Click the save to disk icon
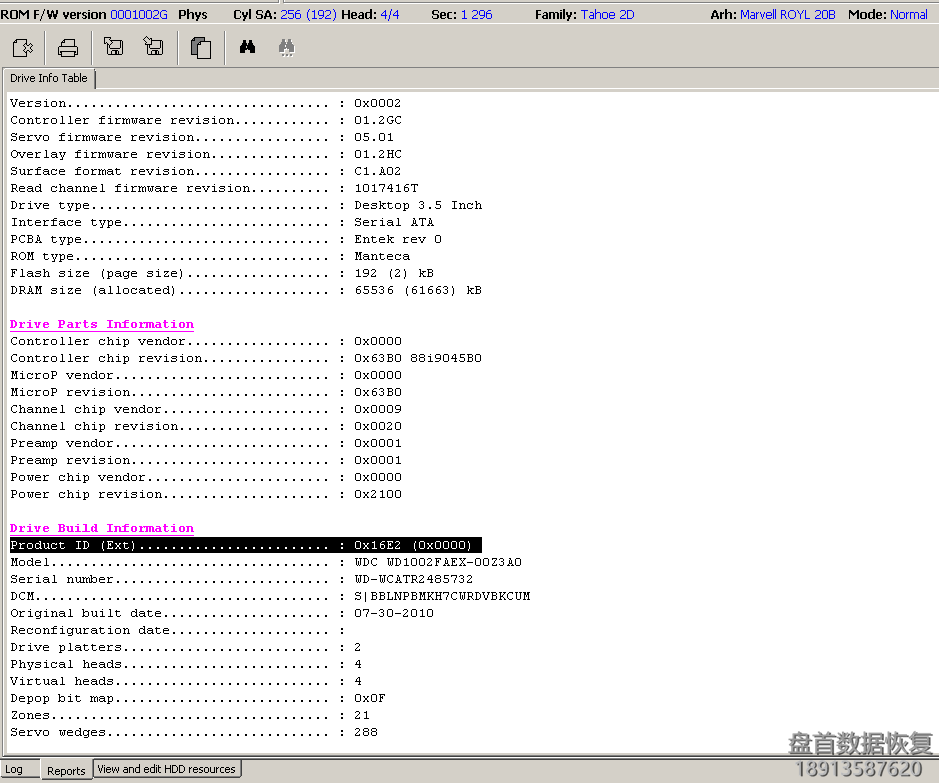 [153, 47]
